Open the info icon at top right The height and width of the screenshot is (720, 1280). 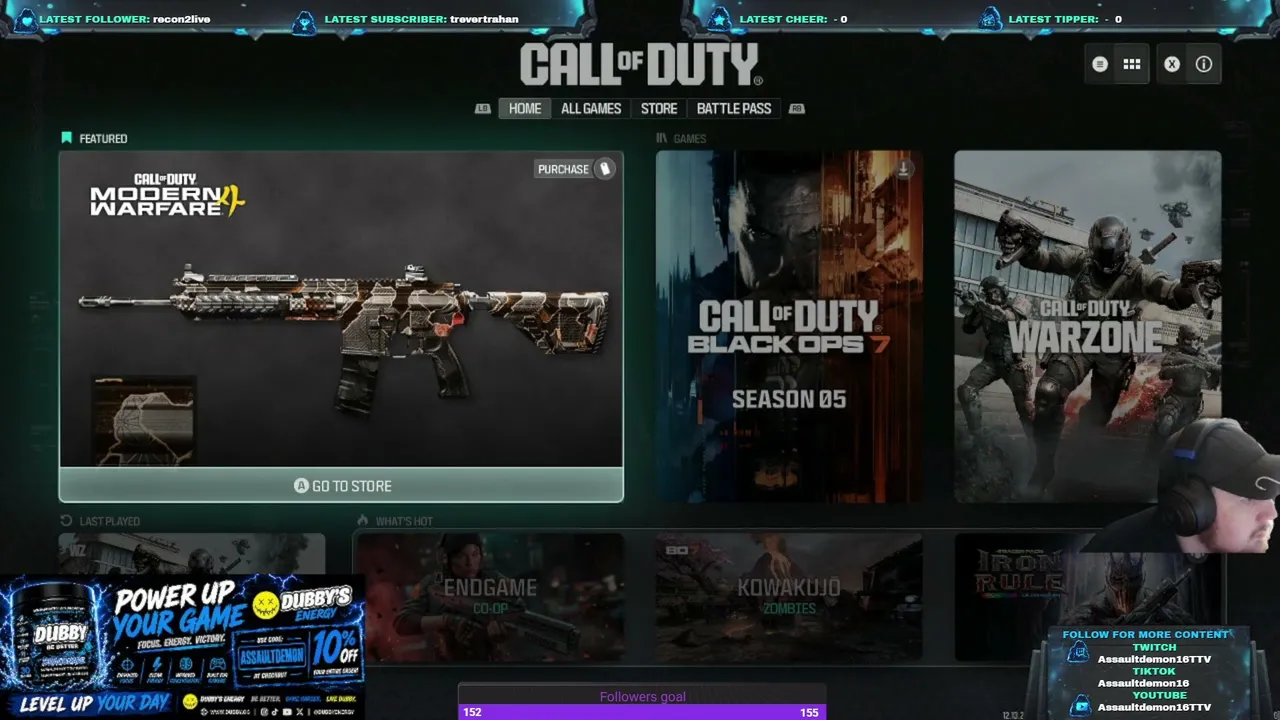pos(1204,64)
